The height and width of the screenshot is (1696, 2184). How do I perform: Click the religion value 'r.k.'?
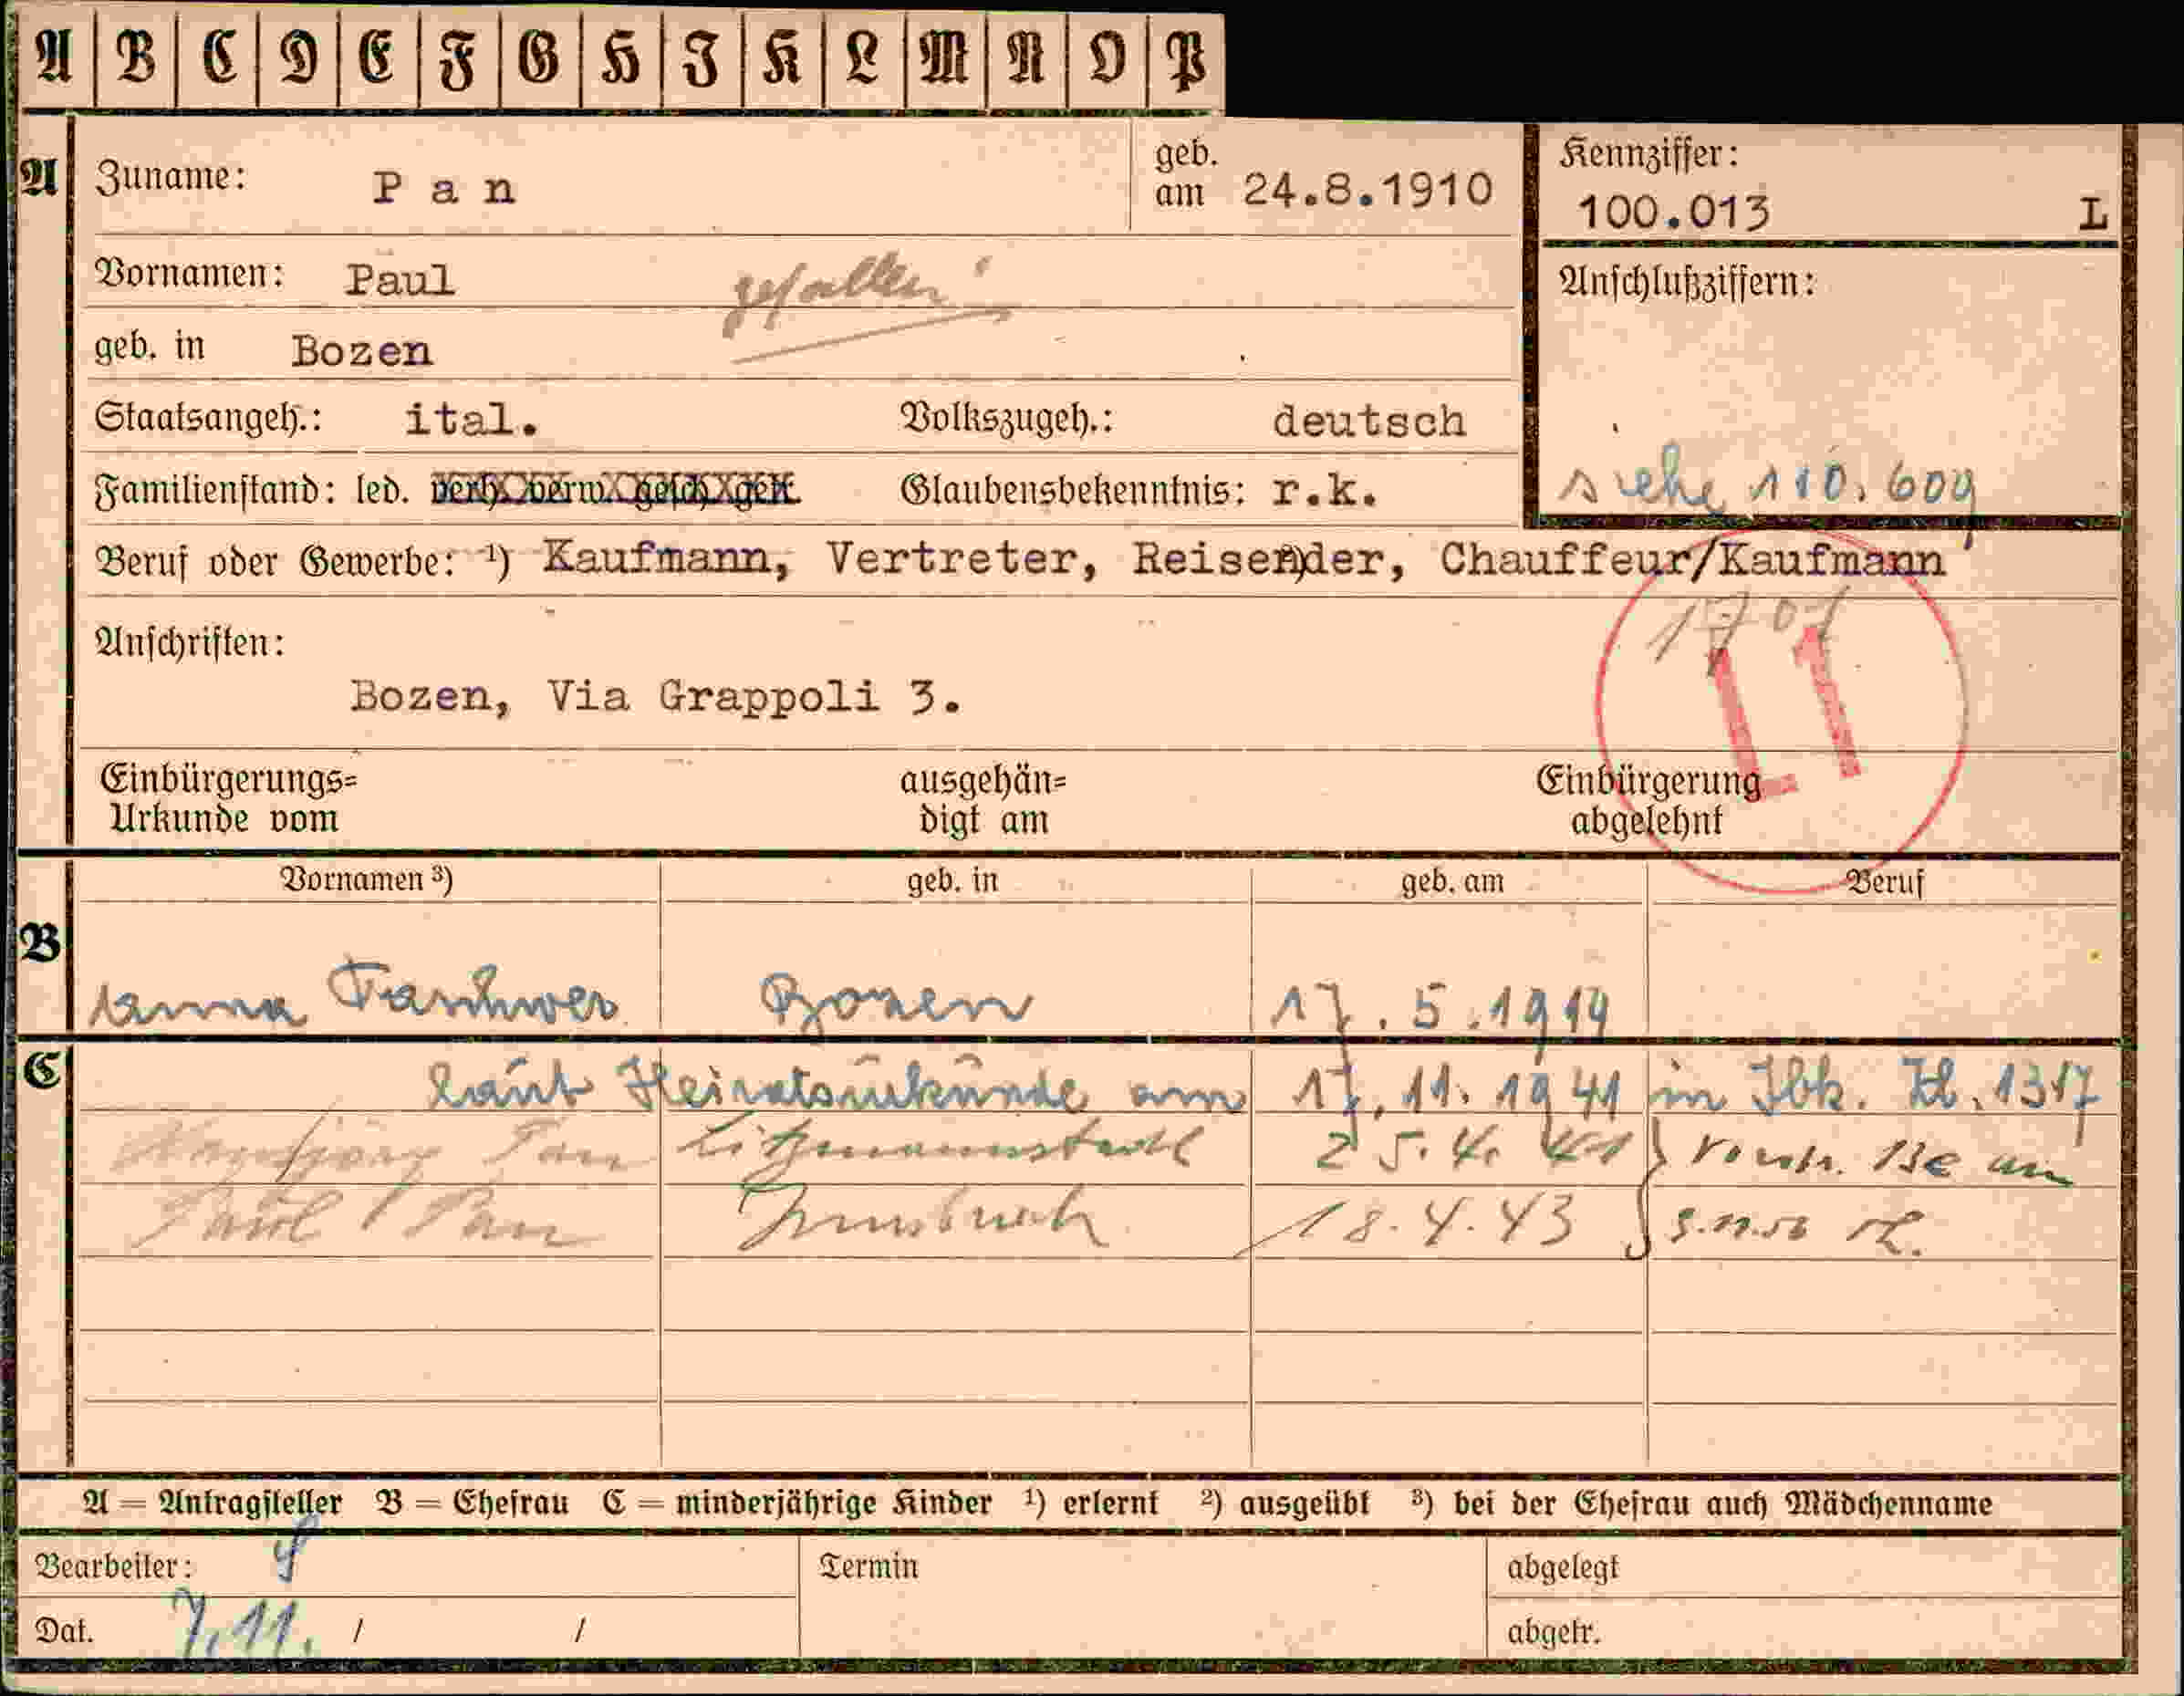(x=1324, y=491)
